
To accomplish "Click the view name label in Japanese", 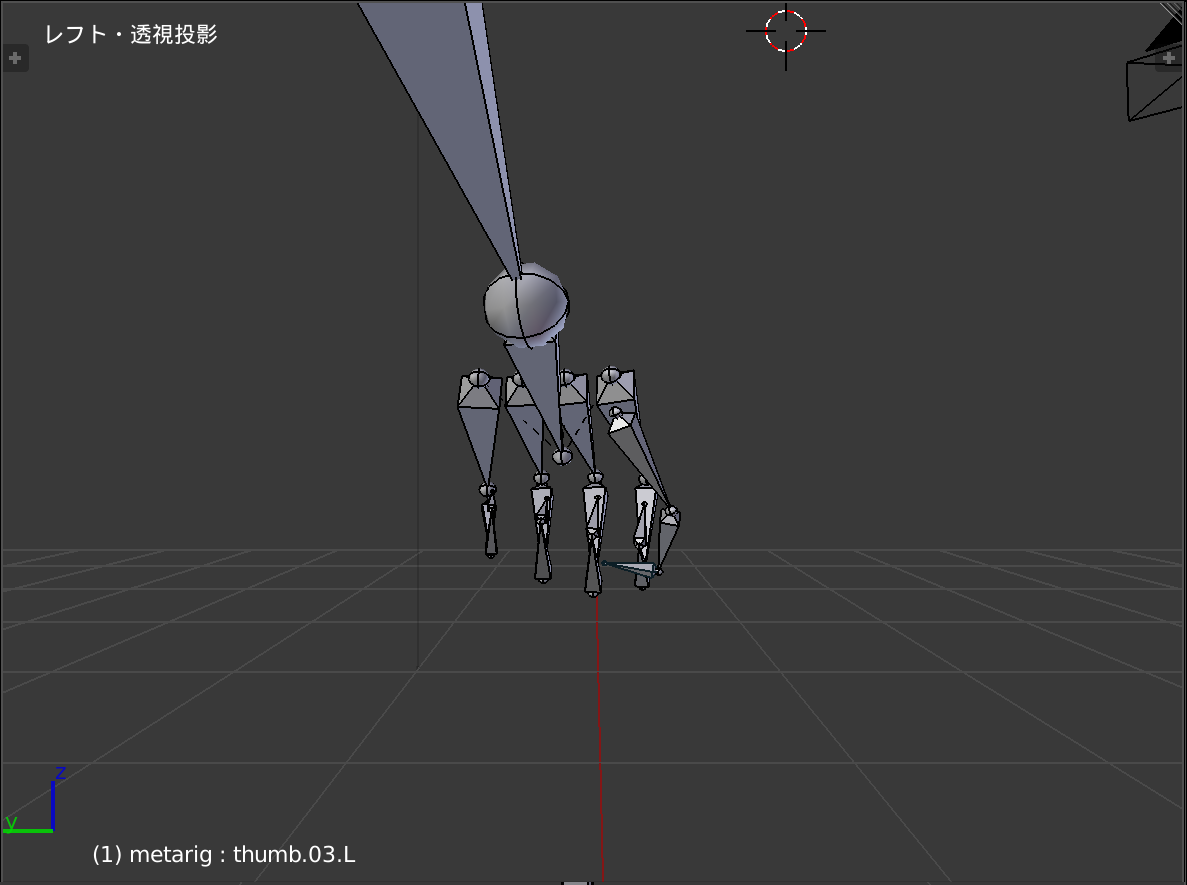I will coord(131,34).
